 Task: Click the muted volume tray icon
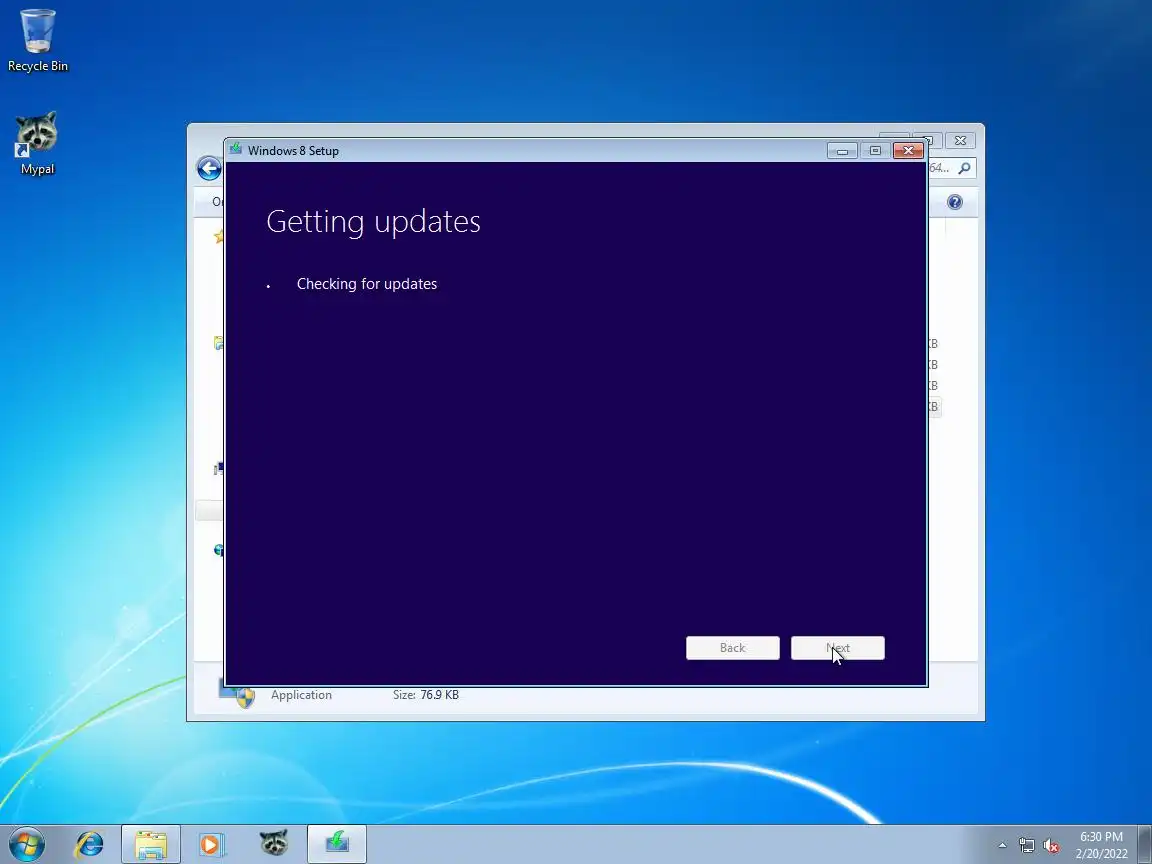point(1051,846)
